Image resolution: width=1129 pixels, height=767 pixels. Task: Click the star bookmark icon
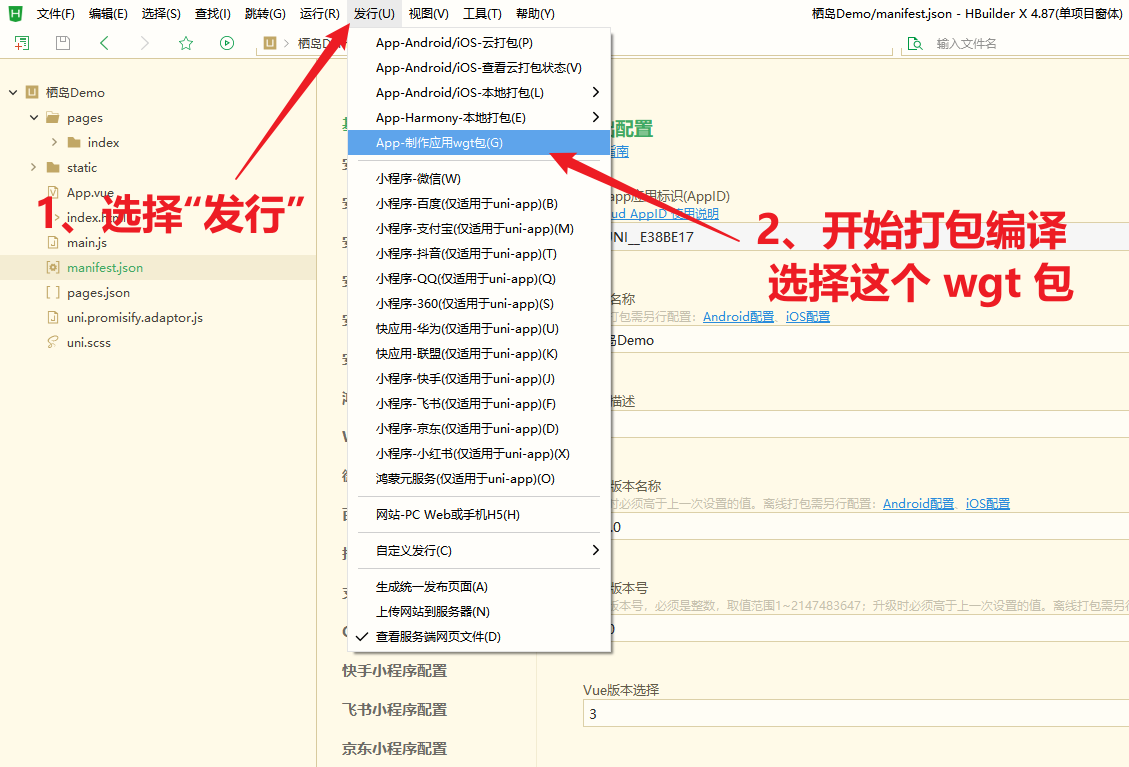pyautogui.click(x=186, y=43)
